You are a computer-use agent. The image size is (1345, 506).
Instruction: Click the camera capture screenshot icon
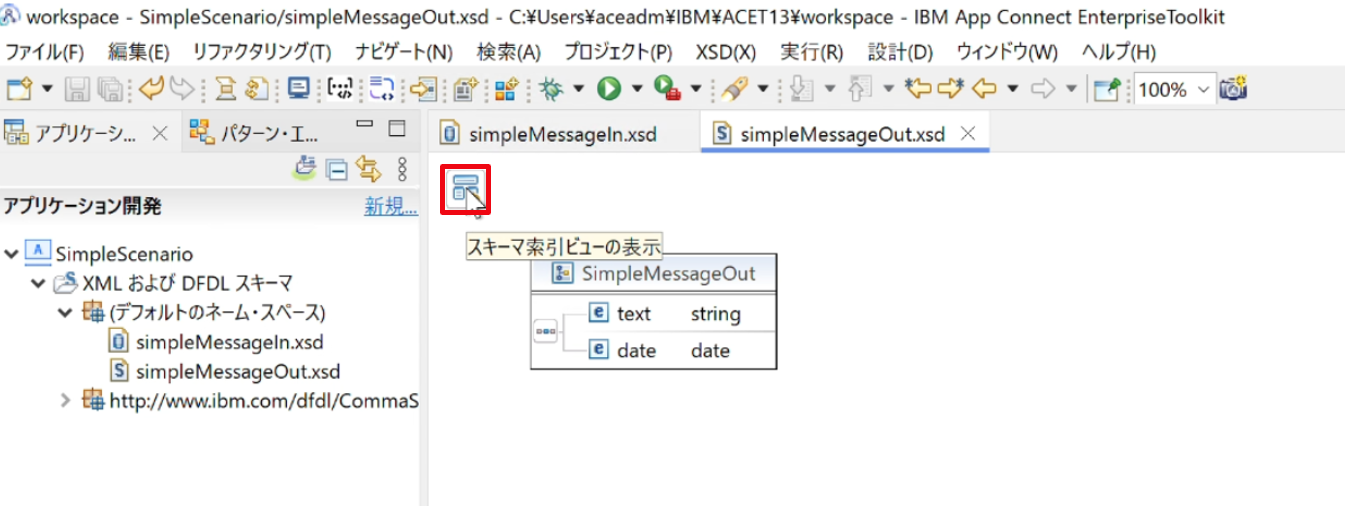[1234, 88]
